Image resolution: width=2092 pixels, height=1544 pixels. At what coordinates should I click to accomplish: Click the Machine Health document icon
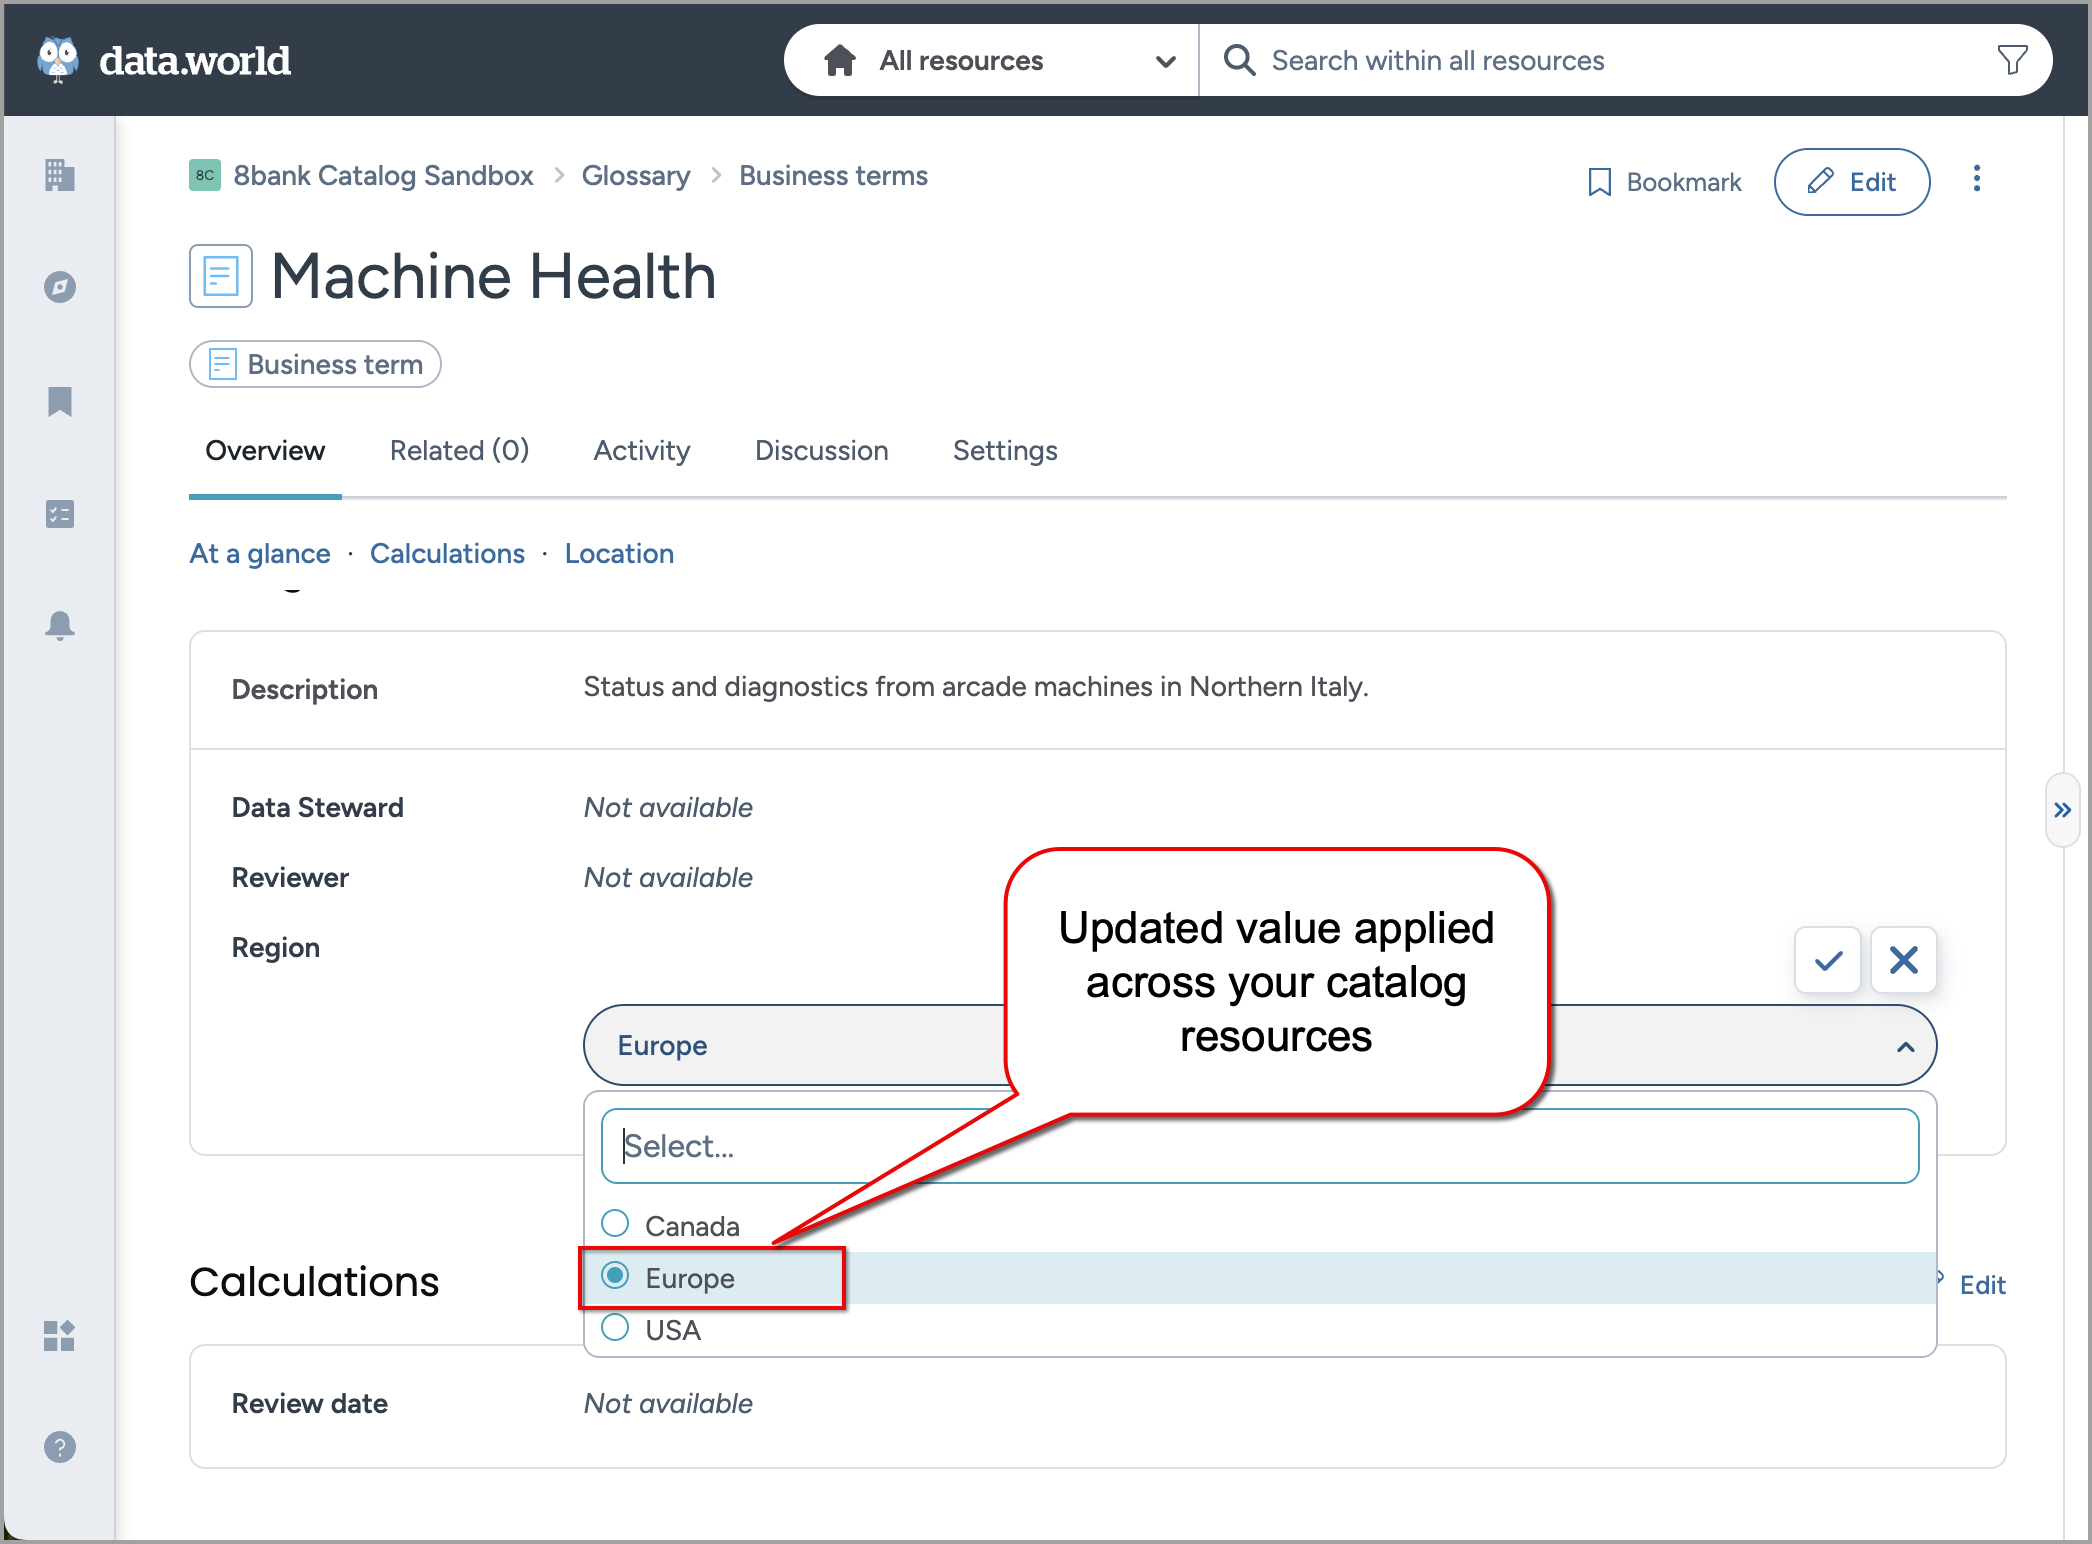[x=221, y=276]
